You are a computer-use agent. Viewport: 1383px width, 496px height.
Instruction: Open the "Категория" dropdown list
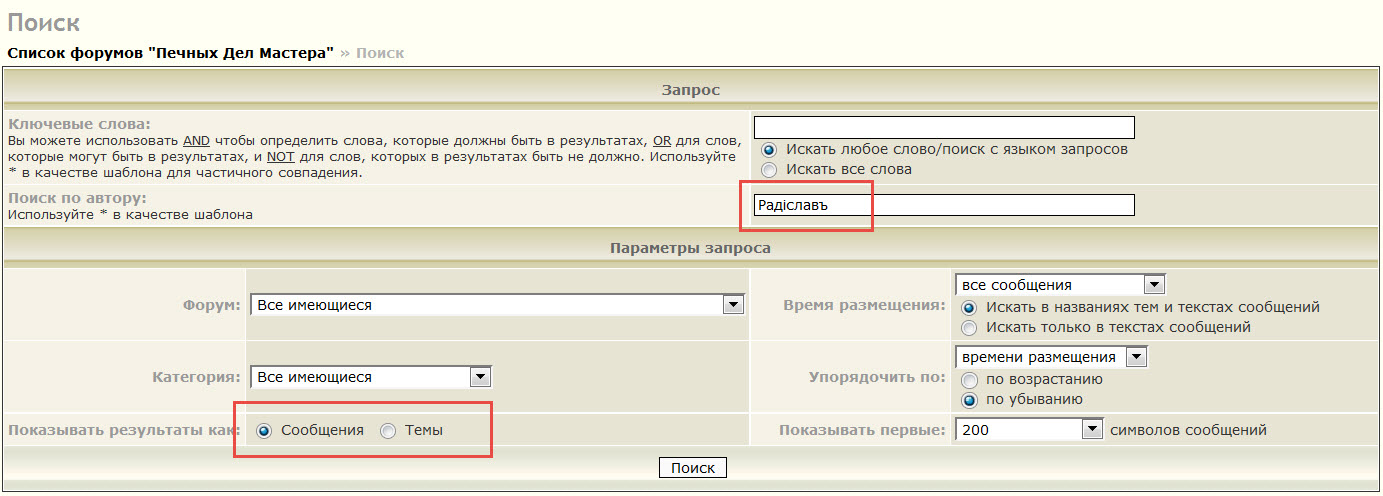pos(371,377)
